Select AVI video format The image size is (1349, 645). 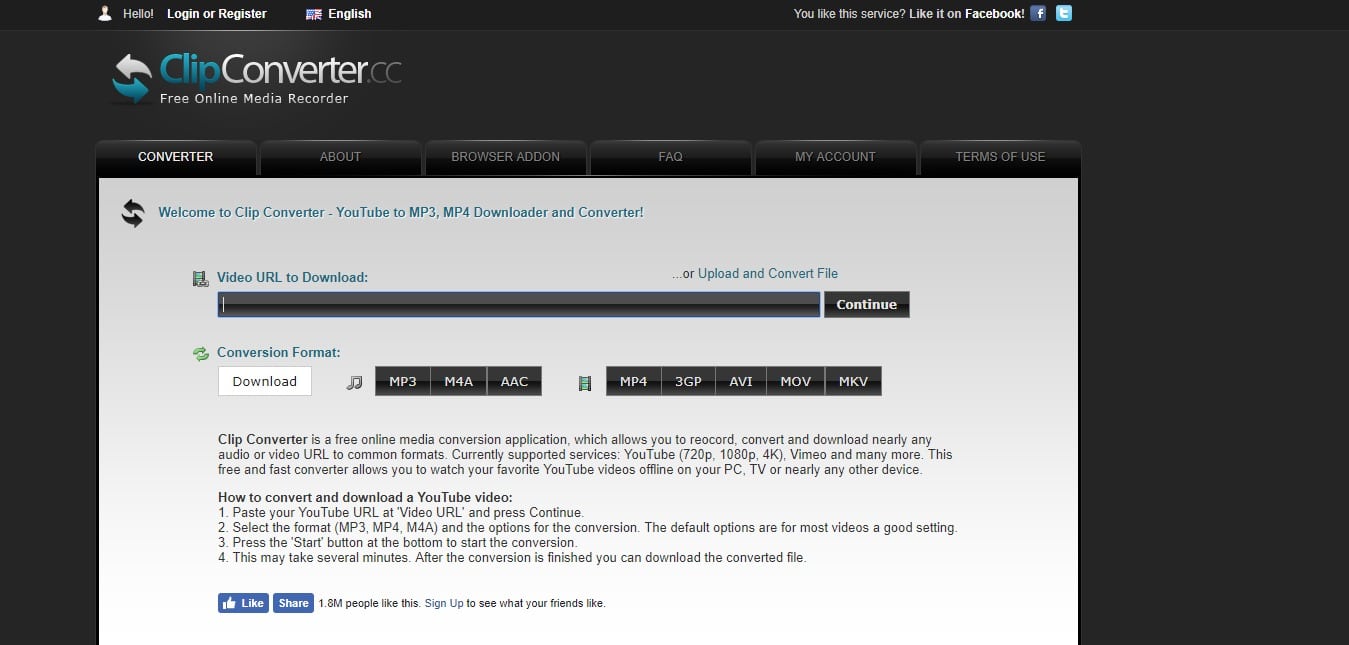pos(741,381)
